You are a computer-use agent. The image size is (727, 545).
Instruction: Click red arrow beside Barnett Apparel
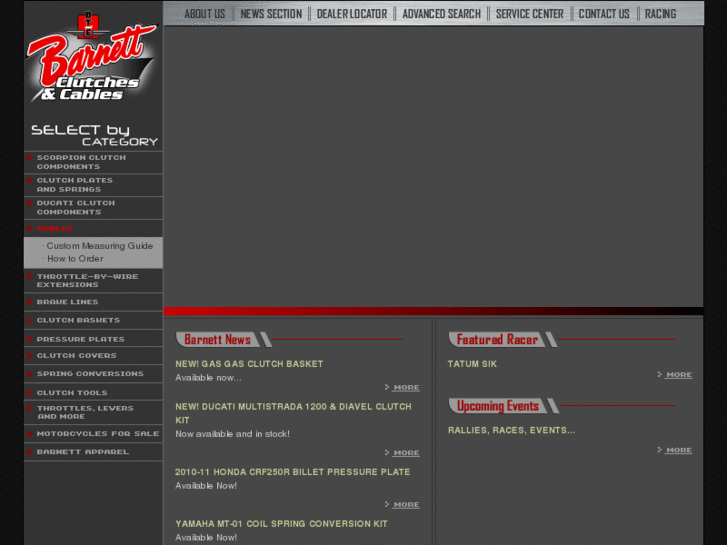pos(30,451)
